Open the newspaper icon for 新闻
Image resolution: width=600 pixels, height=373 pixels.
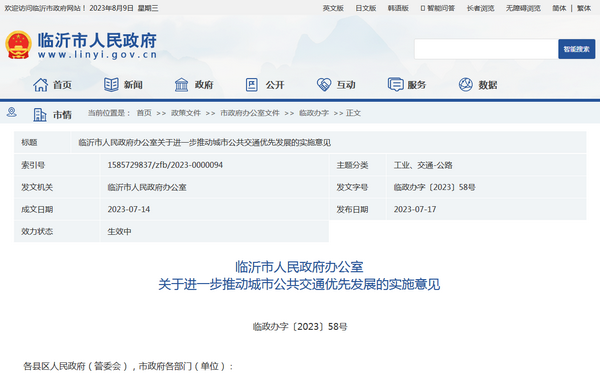click(111, 85)
